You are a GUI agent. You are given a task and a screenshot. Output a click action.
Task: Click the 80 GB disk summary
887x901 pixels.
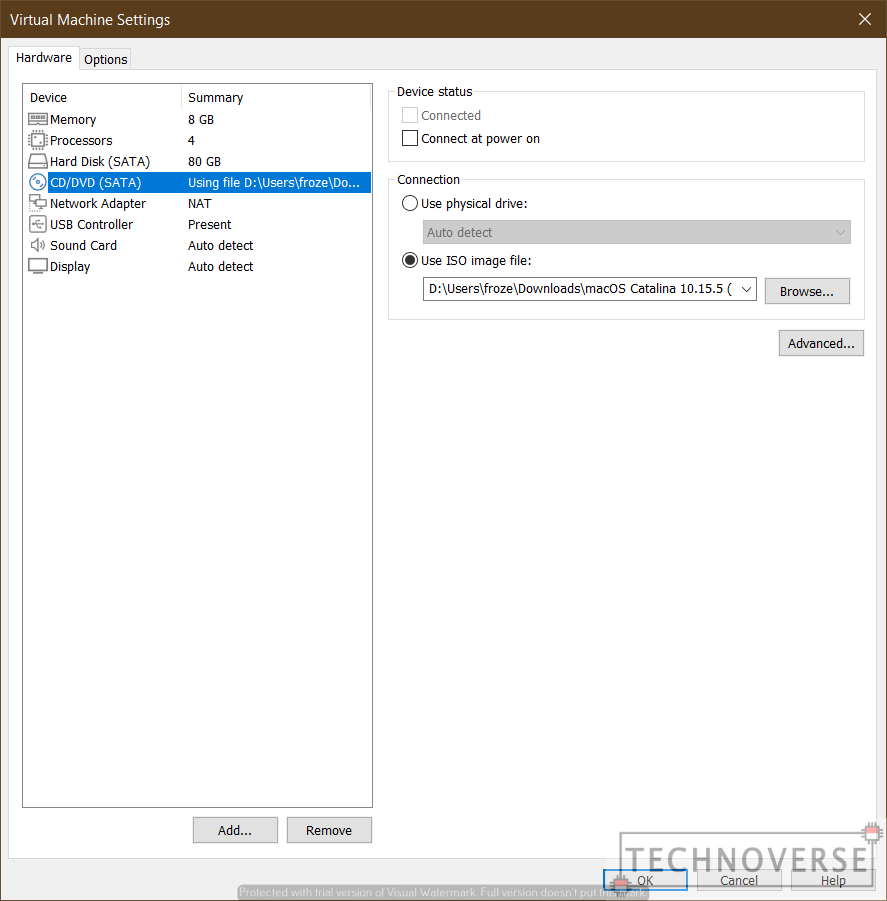(205, 161)
